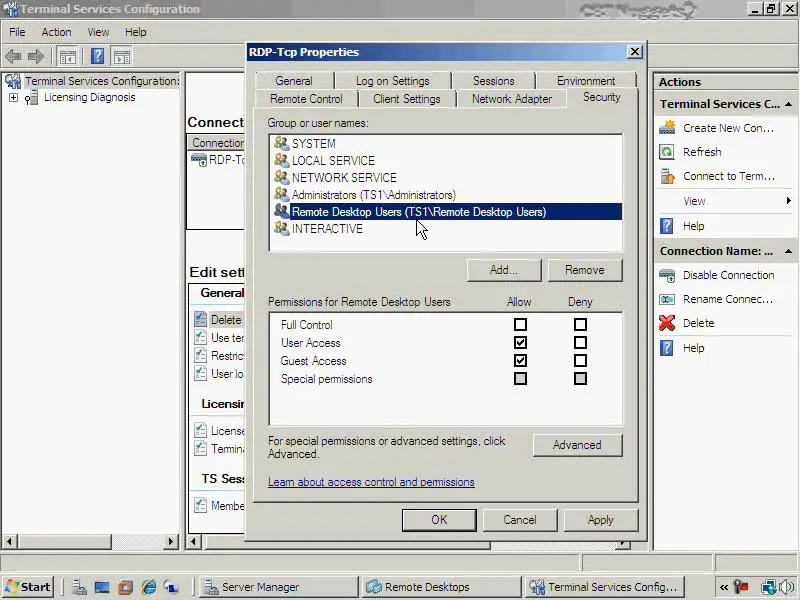The width and height of the screenshot is (800, 600).
Task: Click the Delete setting icon in General list
Action: (x=201, y=319)
